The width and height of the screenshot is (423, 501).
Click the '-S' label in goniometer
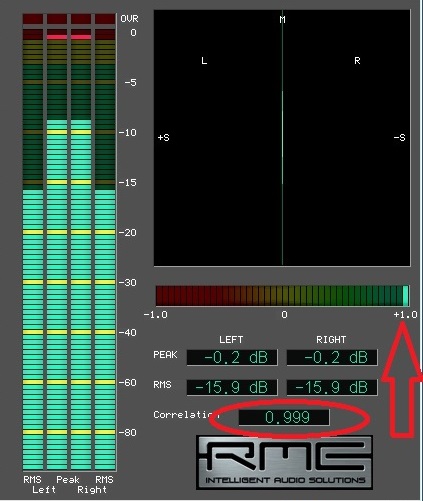tap(400, 138)
